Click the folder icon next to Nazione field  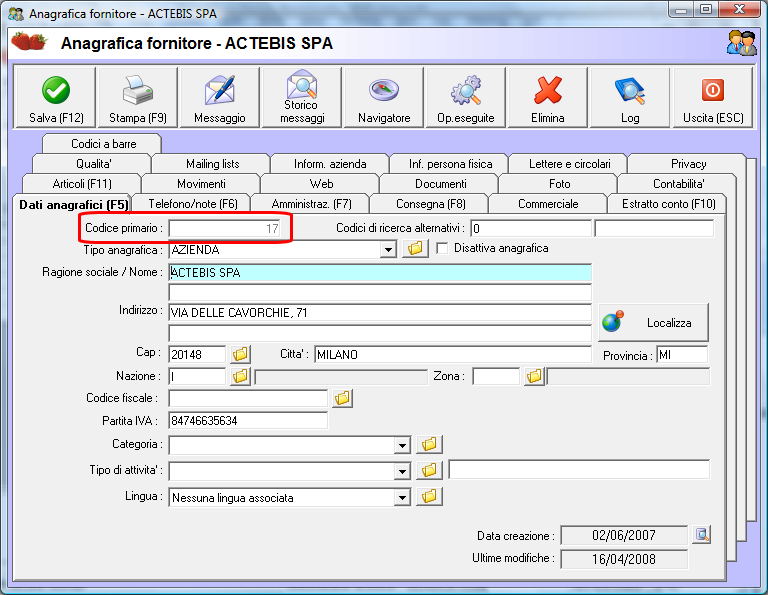click(x=240, y=376)
